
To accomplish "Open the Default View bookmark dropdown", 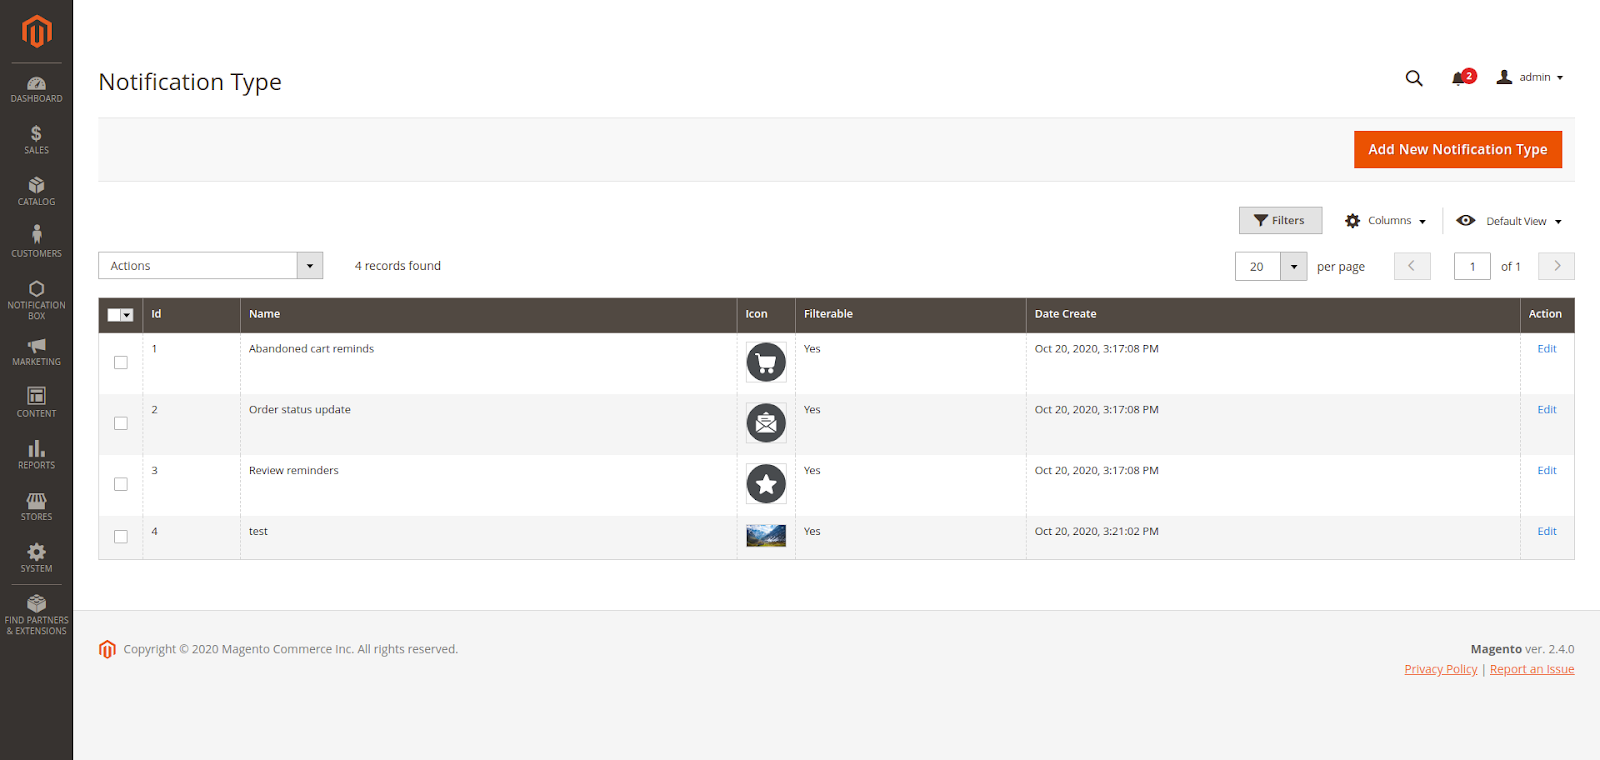I will click(1509, 221).
